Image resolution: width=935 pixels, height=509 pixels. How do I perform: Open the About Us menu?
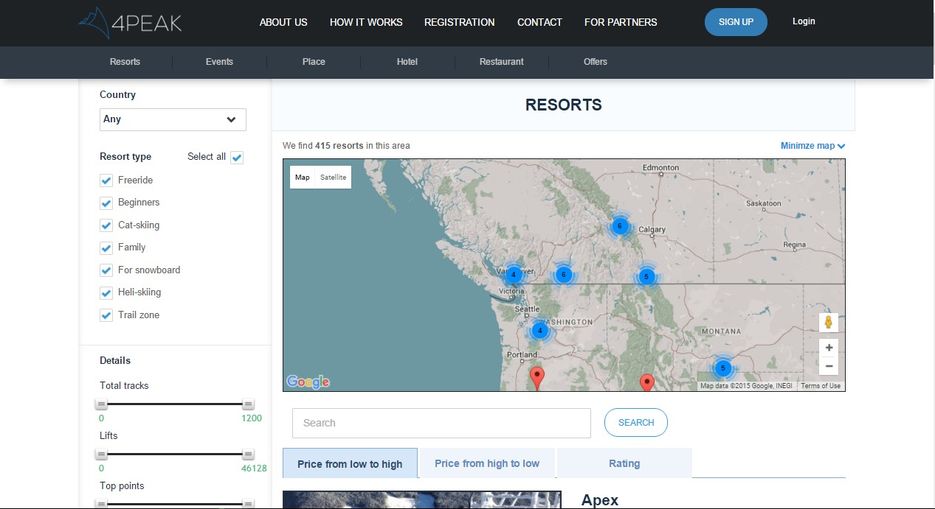coord(283,22)
